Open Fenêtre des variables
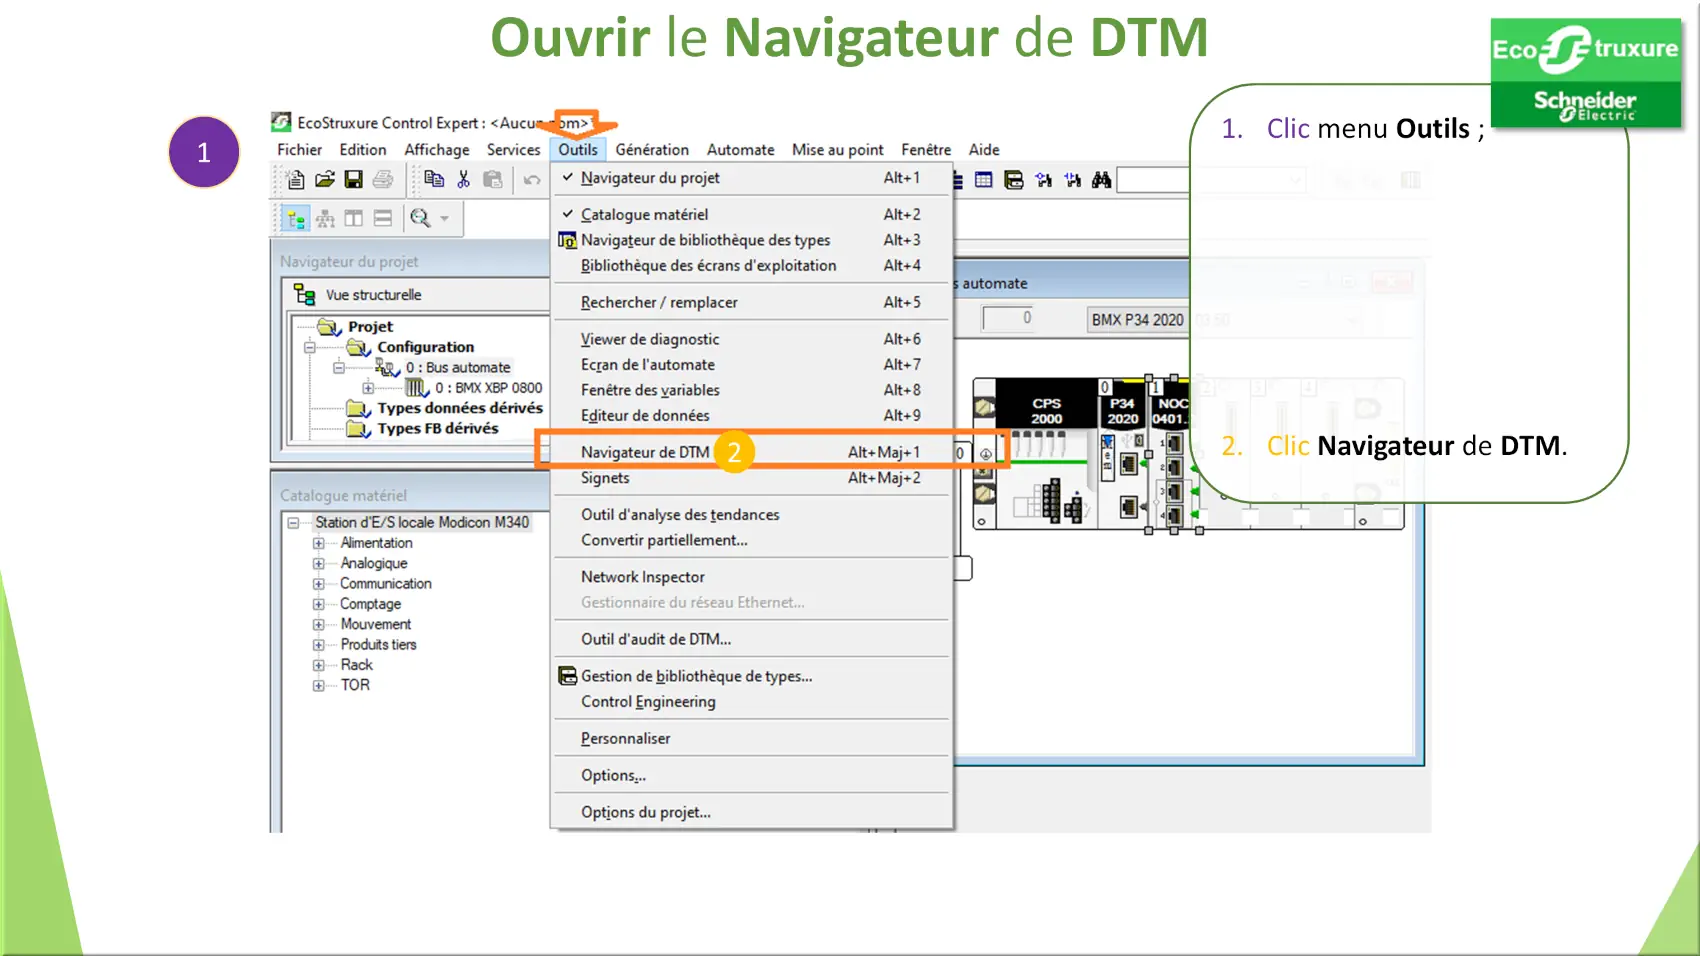 coord(750,390)
